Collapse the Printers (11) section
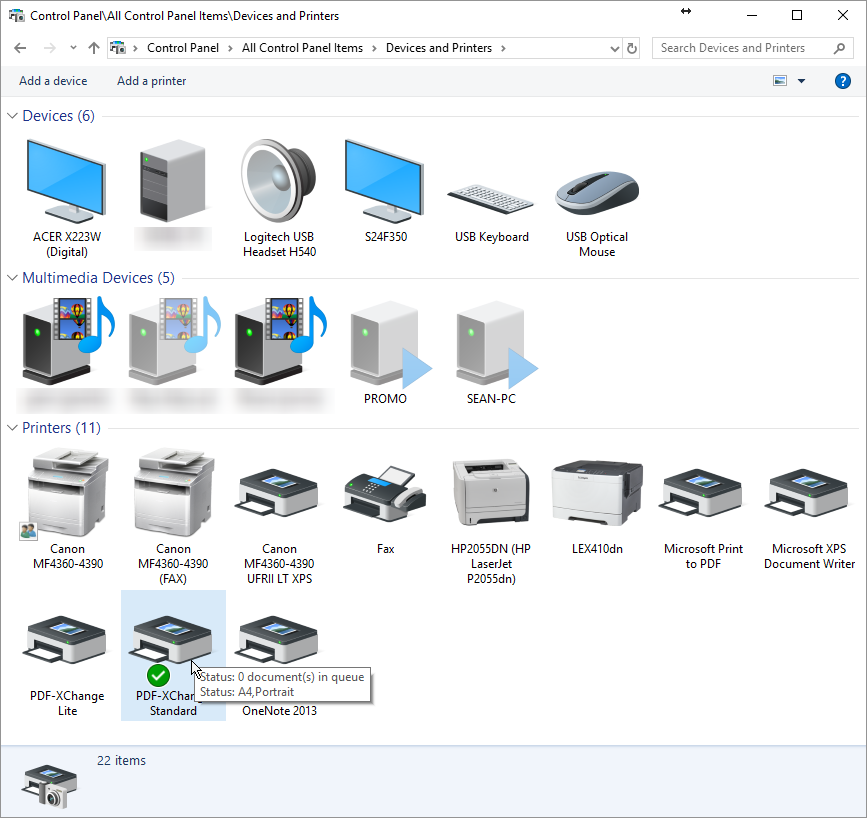867x818 pixels. [11, 427]
